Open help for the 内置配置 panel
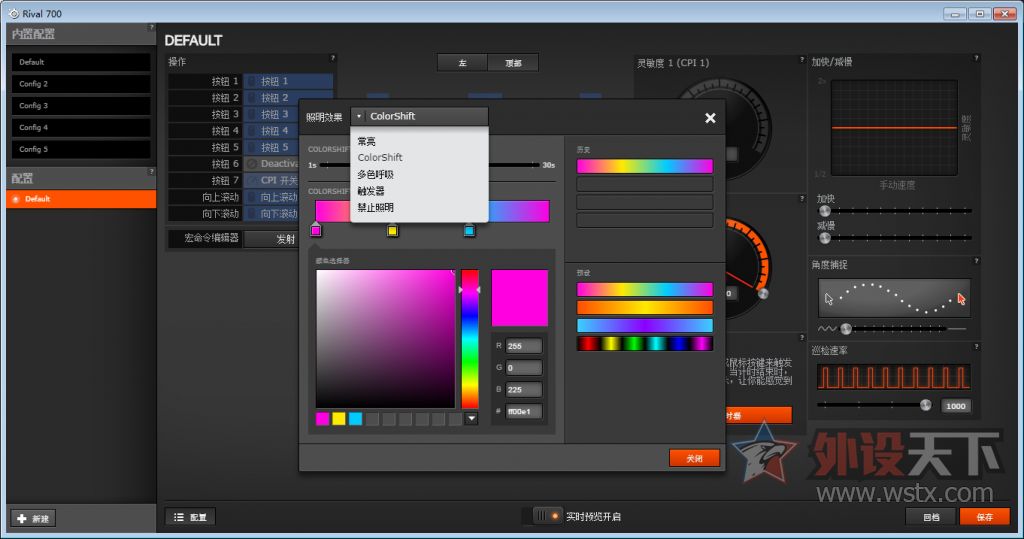Viewport: 1024px width, 539px height. [152, 27]
